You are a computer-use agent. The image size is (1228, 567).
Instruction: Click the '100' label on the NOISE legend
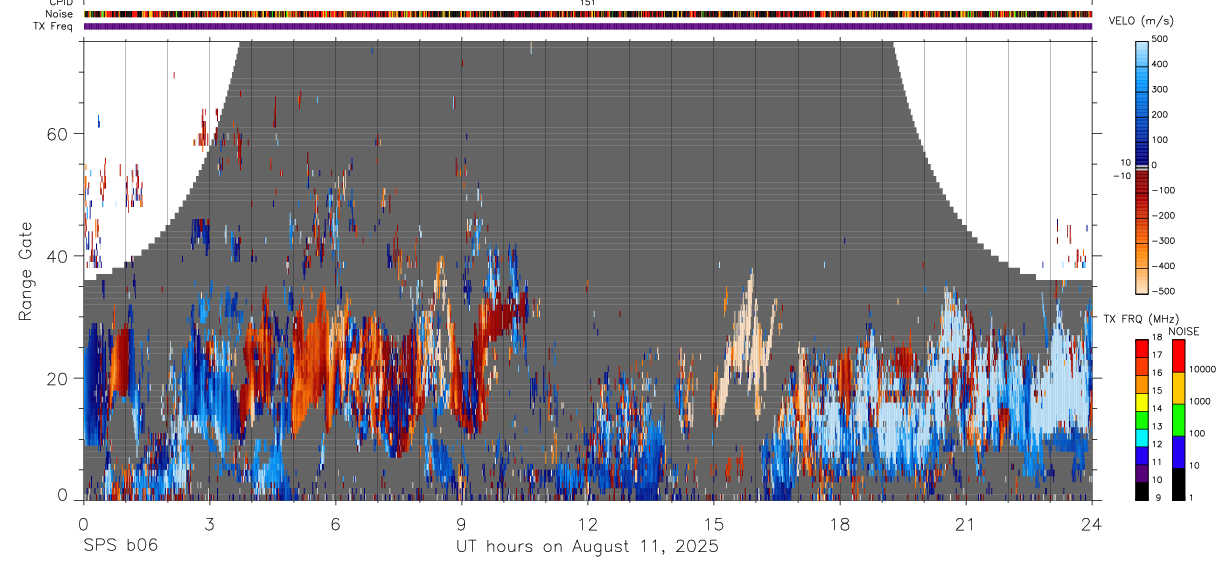(x=1196, y=433)
